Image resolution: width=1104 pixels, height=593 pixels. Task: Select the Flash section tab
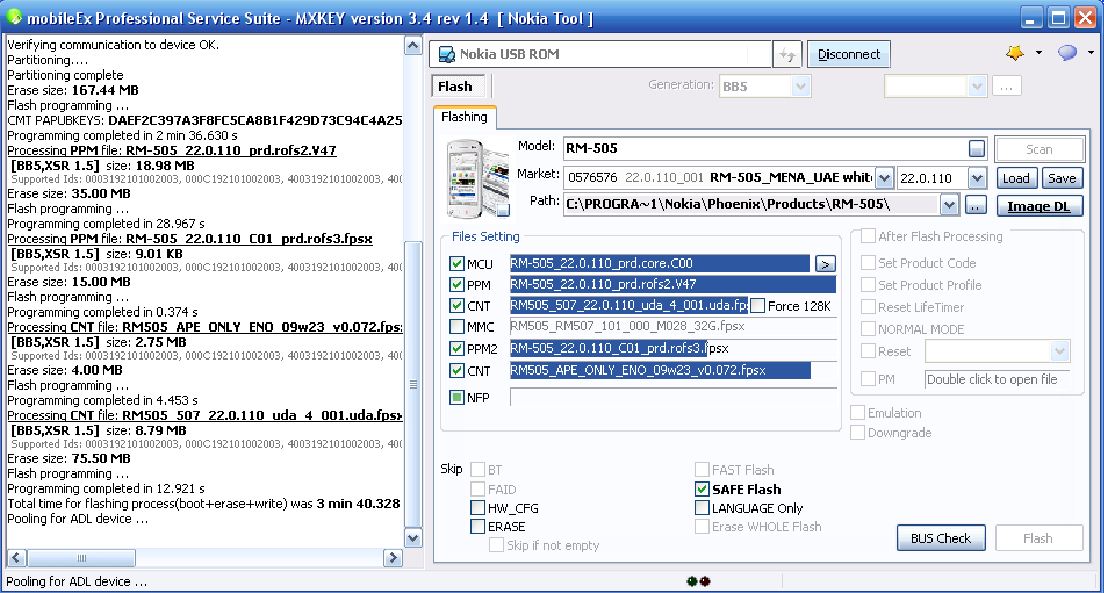456,87
